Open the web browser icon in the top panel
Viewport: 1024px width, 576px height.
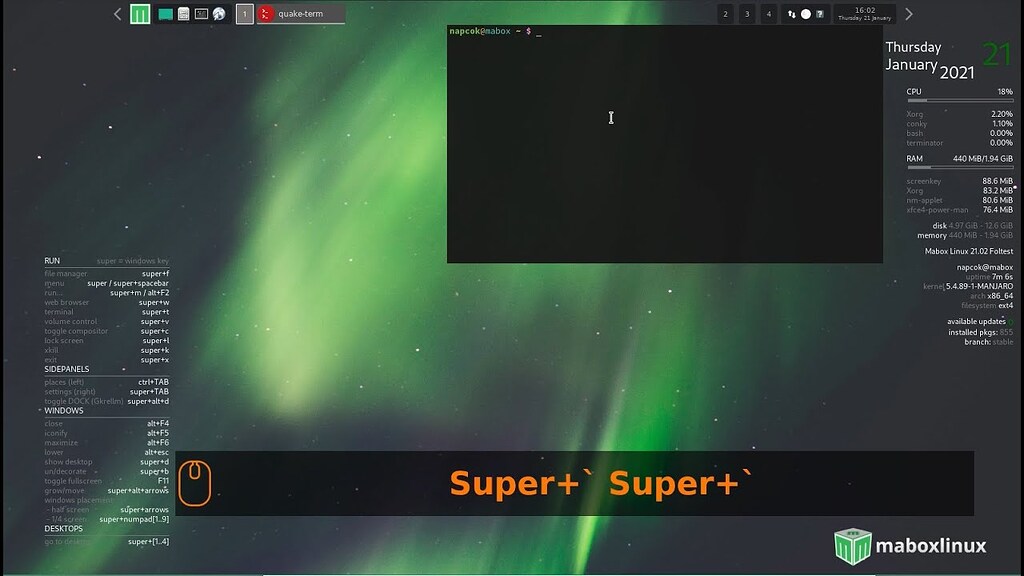217,14
